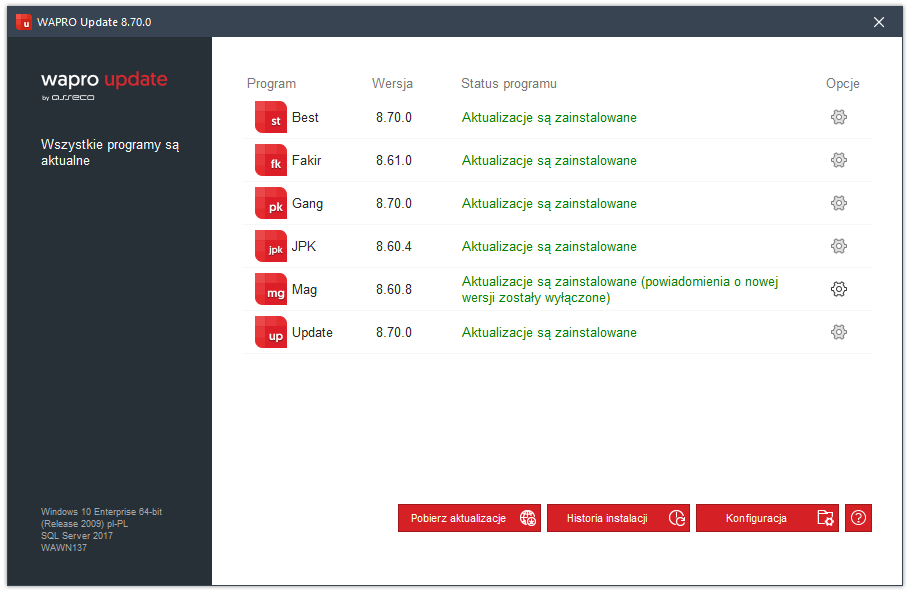Viewport: 913px width, 597px height.
Task: Open options gear for Mag program
Action: 838,289
